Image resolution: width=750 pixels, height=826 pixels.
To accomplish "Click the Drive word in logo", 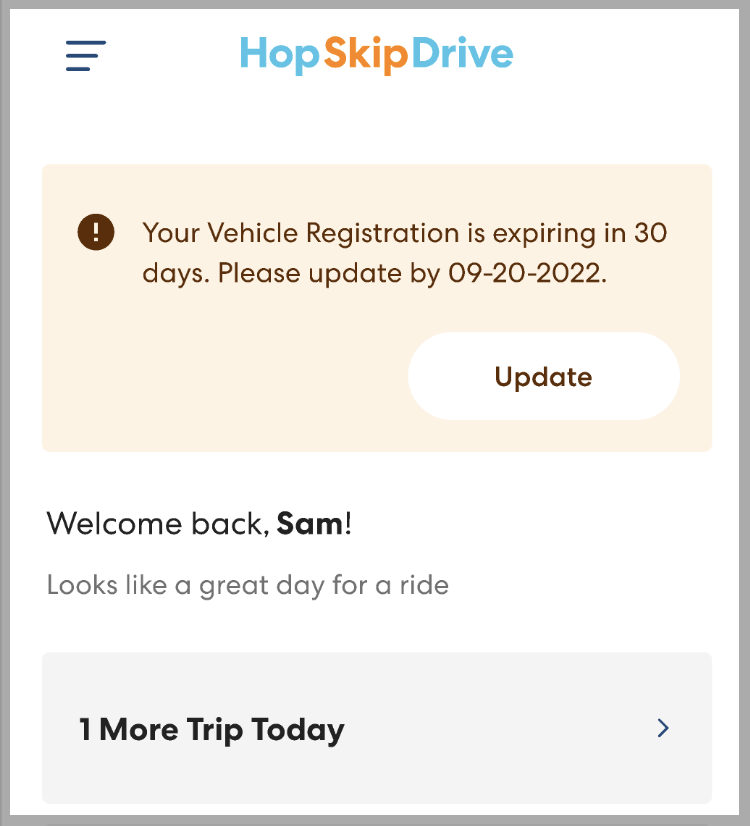I will 462,54.
